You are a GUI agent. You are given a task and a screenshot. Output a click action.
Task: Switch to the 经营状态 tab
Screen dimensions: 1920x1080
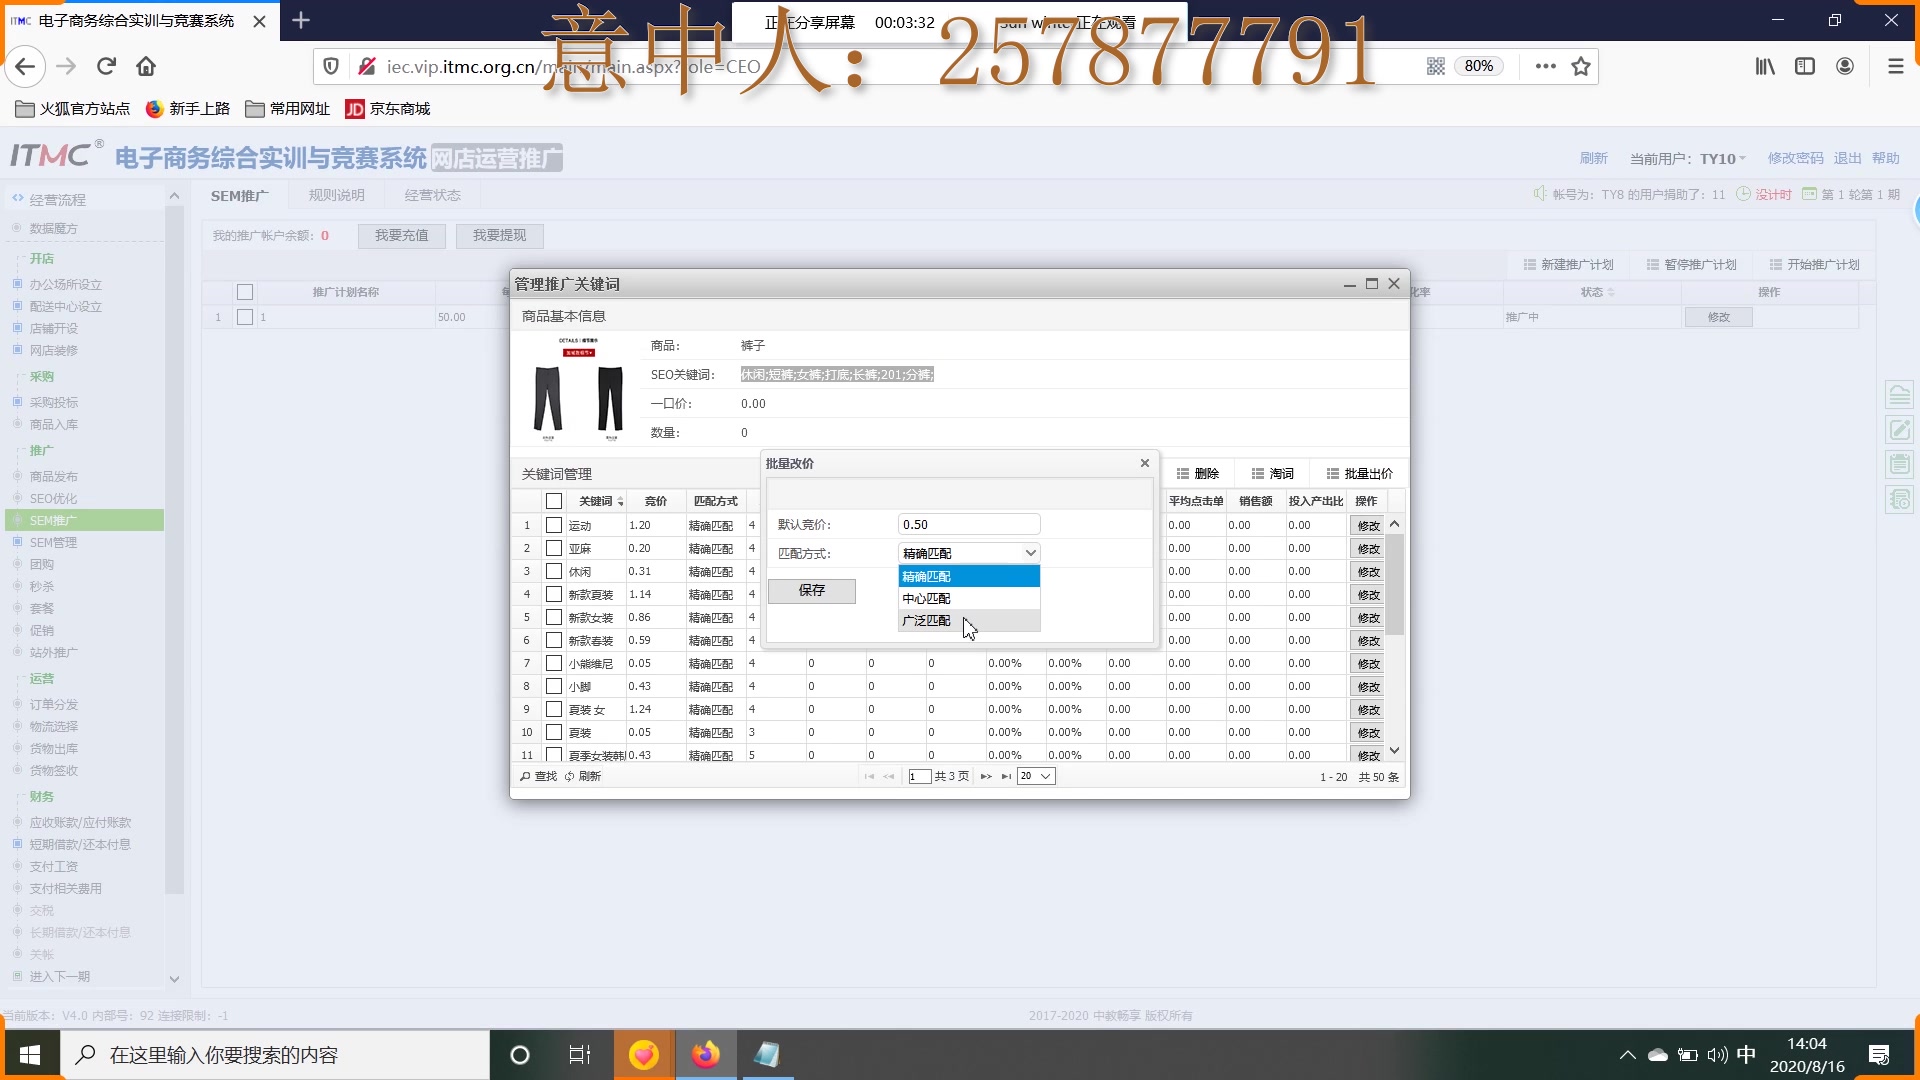pyautogui.click(x=433, y=196)
